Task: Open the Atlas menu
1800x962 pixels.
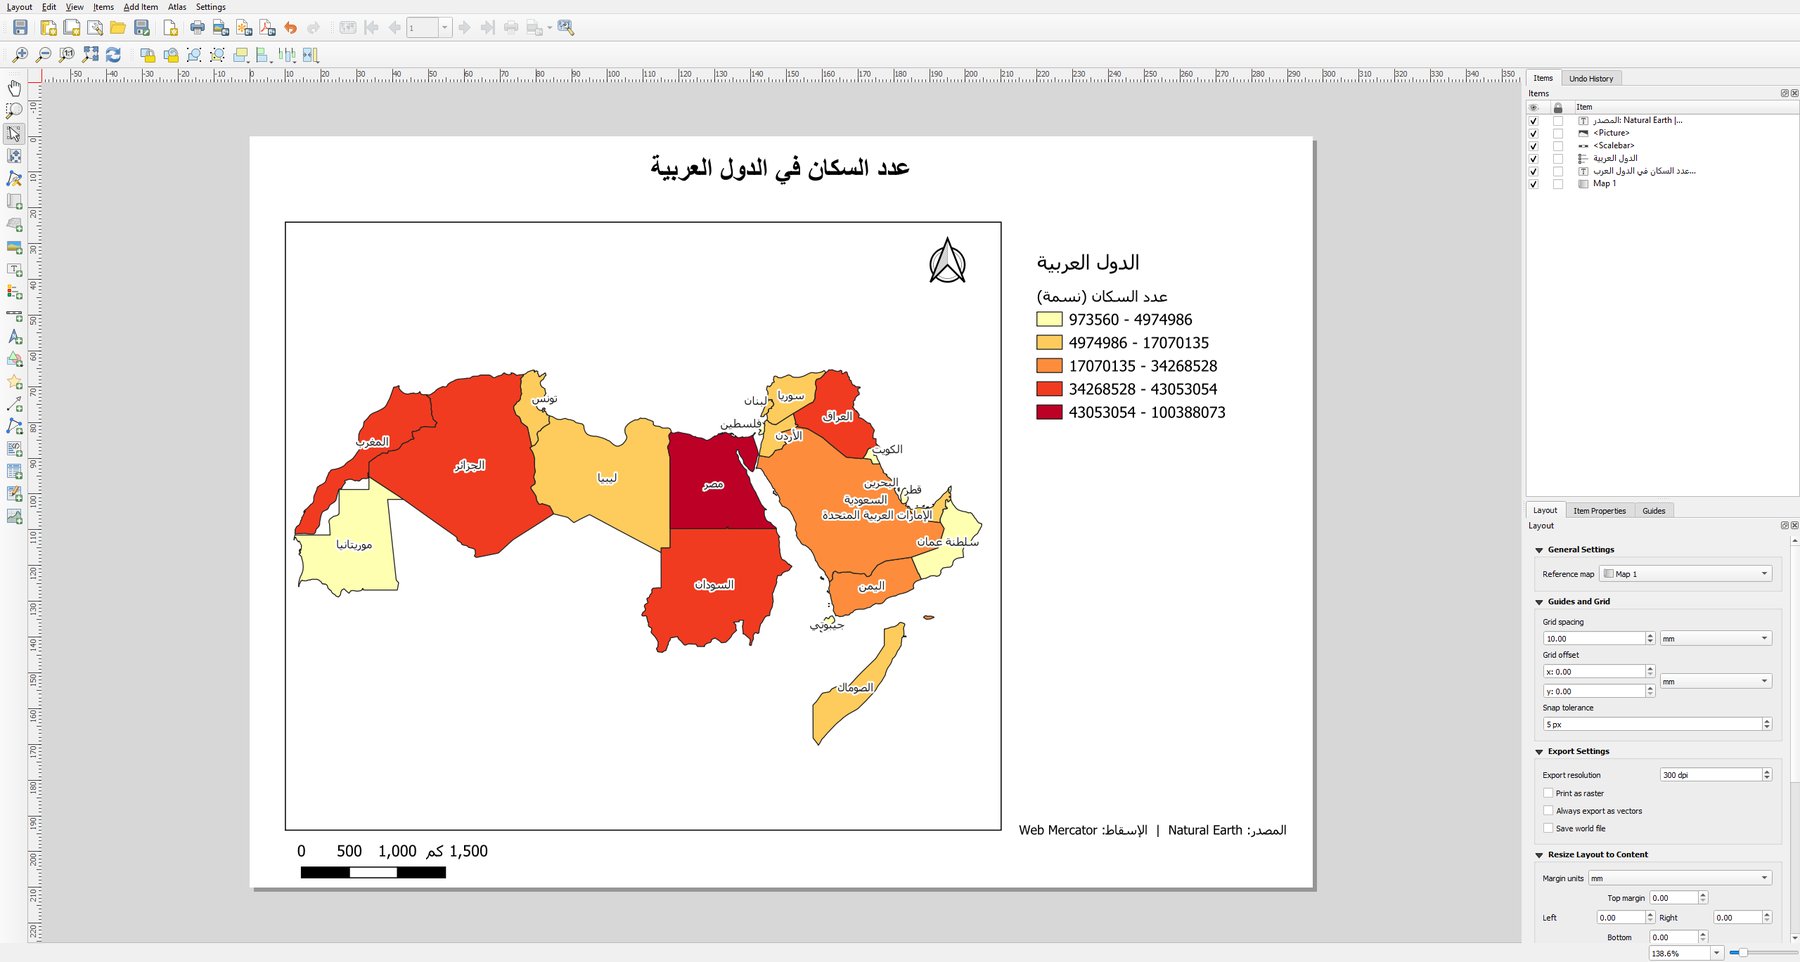Action: [177, 7]
